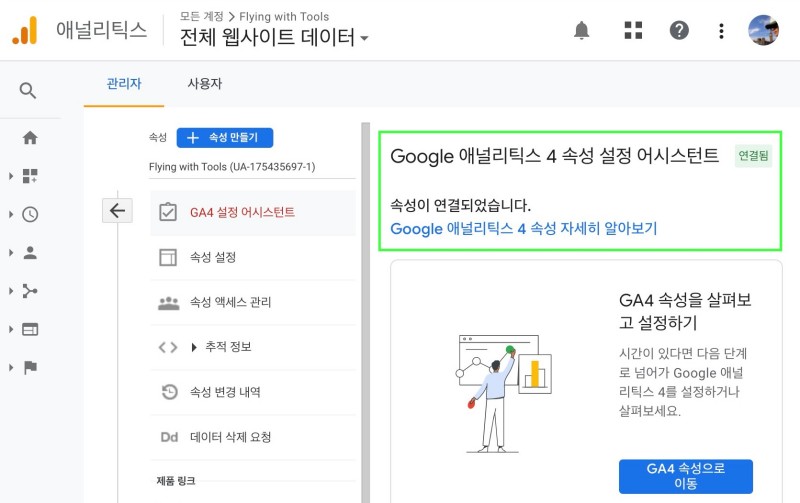The width and height of the screenshot is (800, 503).
Task: Select the 관리자 tab
Action: coord(124,84)
